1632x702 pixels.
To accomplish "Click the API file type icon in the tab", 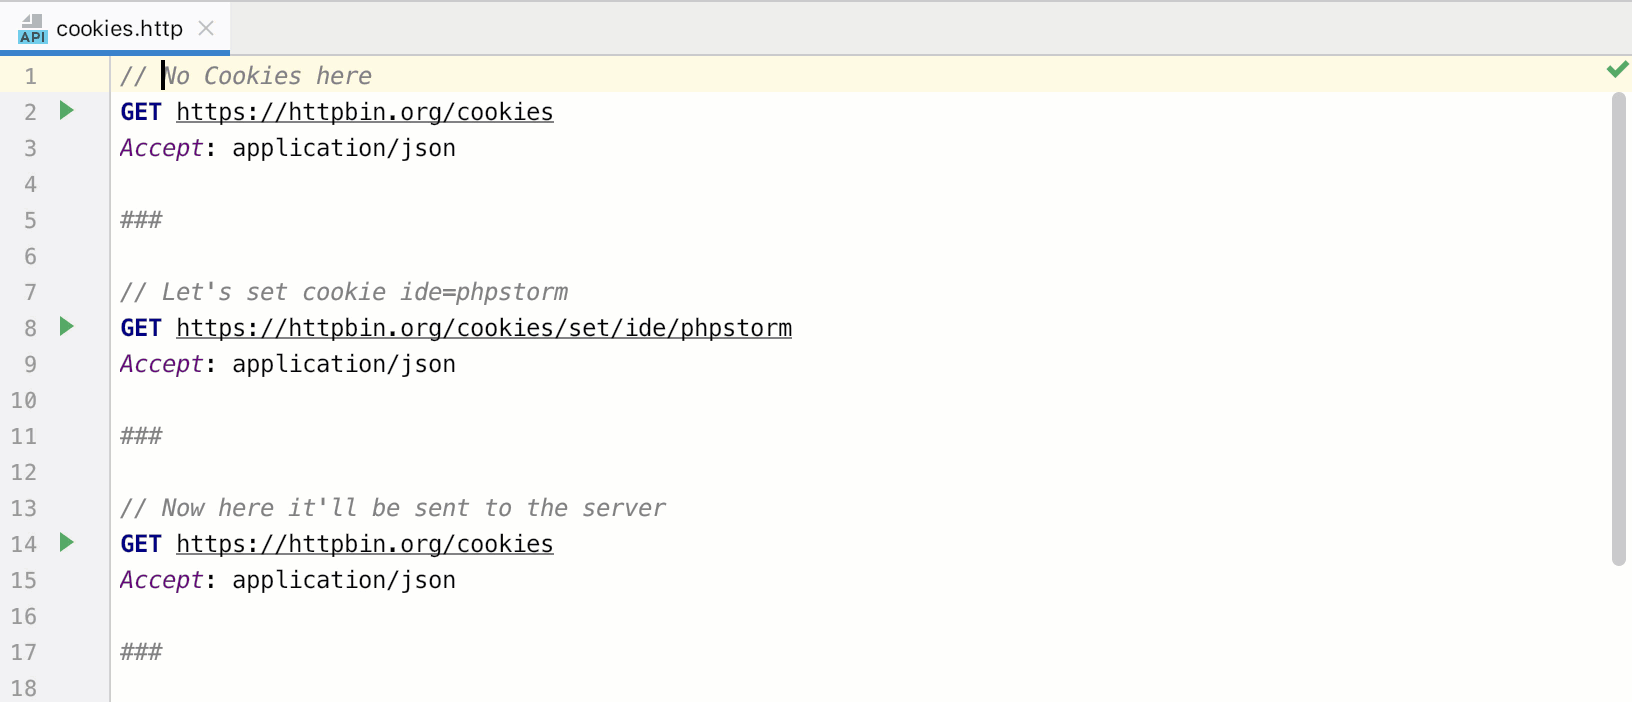I will 31,29.
